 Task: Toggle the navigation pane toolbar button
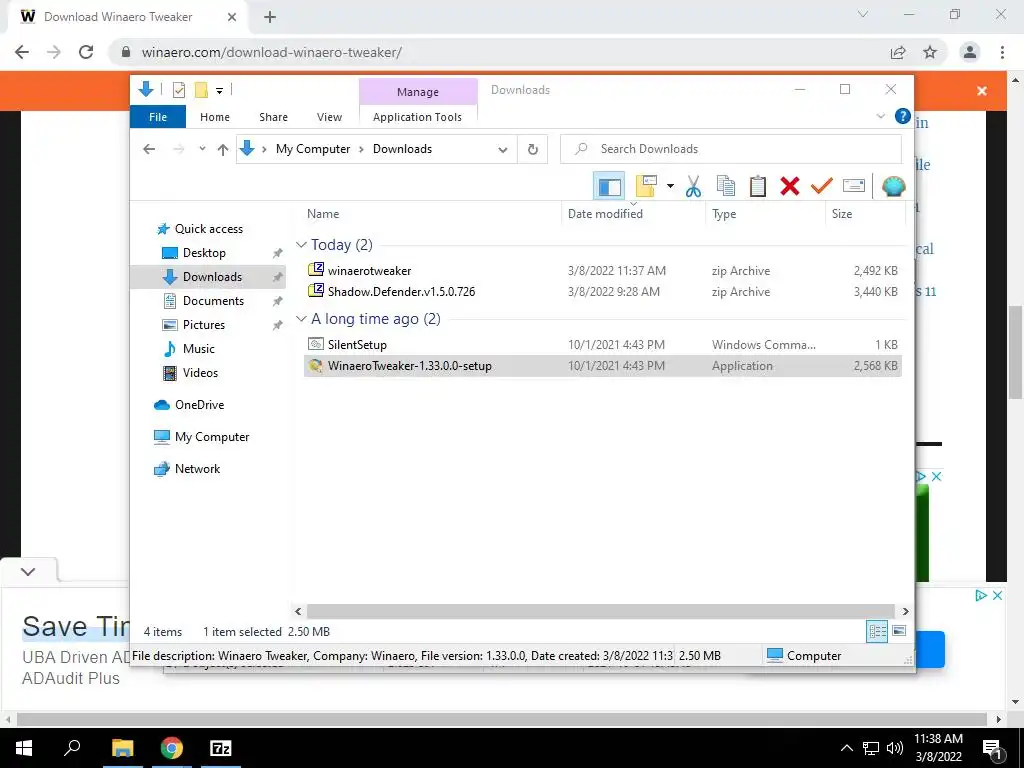[609, 187]
